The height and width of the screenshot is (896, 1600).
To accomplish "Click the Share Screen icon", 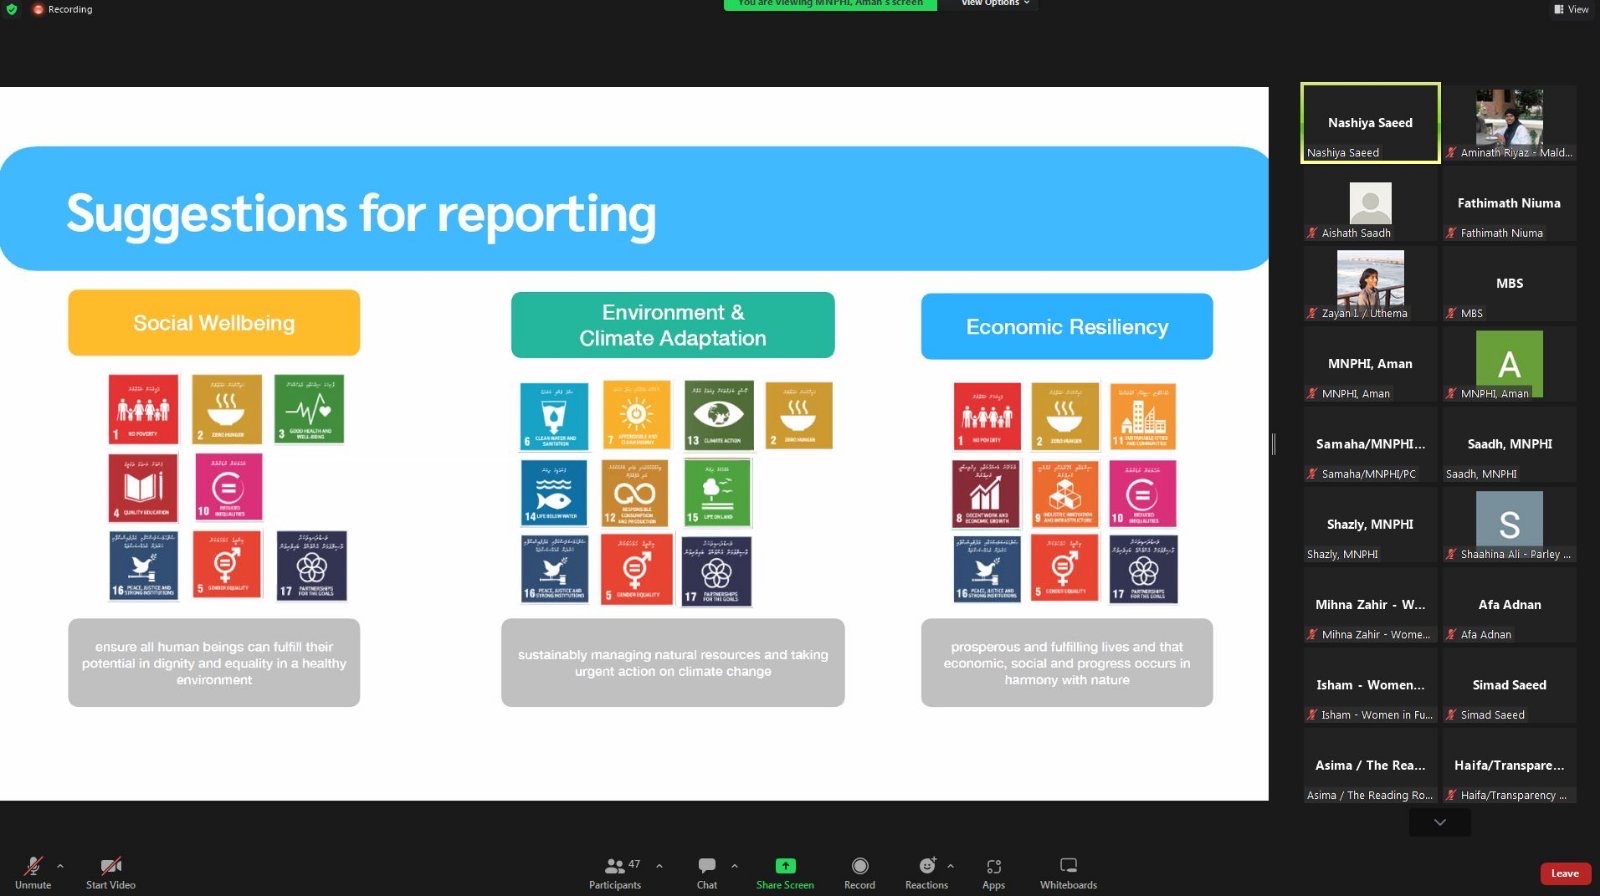I will [785, 866].
